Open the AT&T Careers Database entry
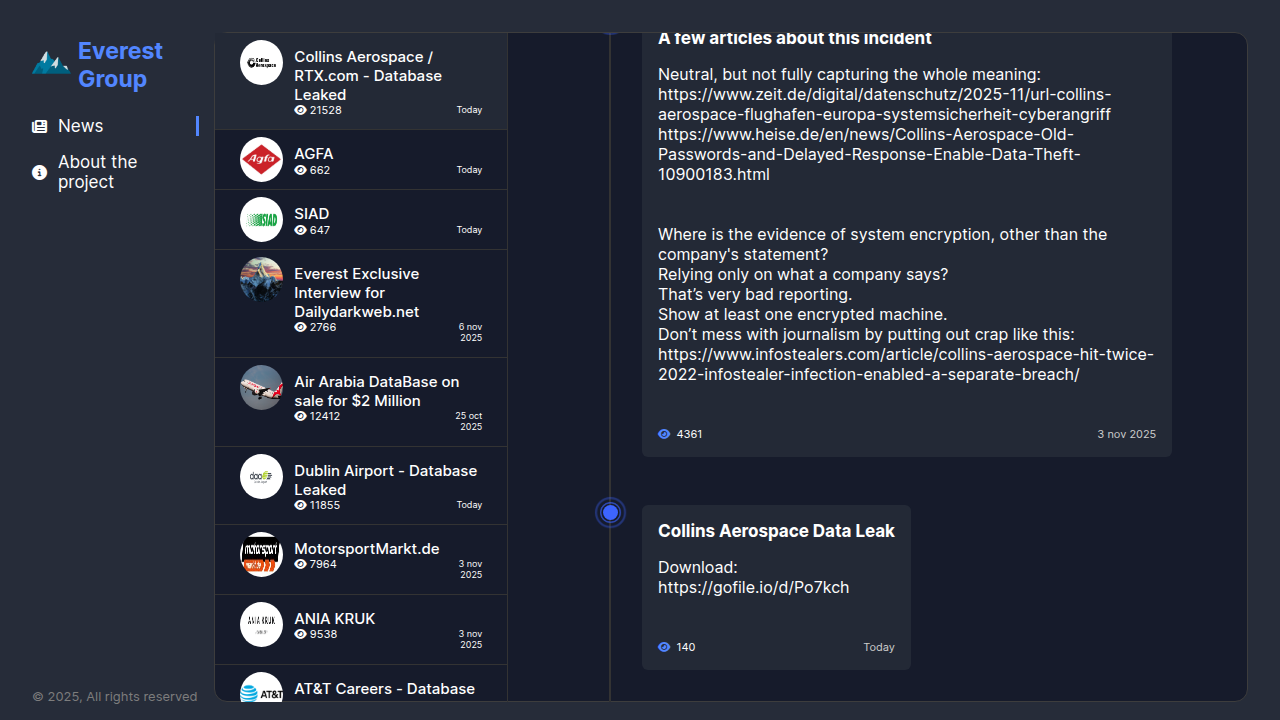Image resolution: width=1280 pixels, height=720 pixels. pos(384,689)
